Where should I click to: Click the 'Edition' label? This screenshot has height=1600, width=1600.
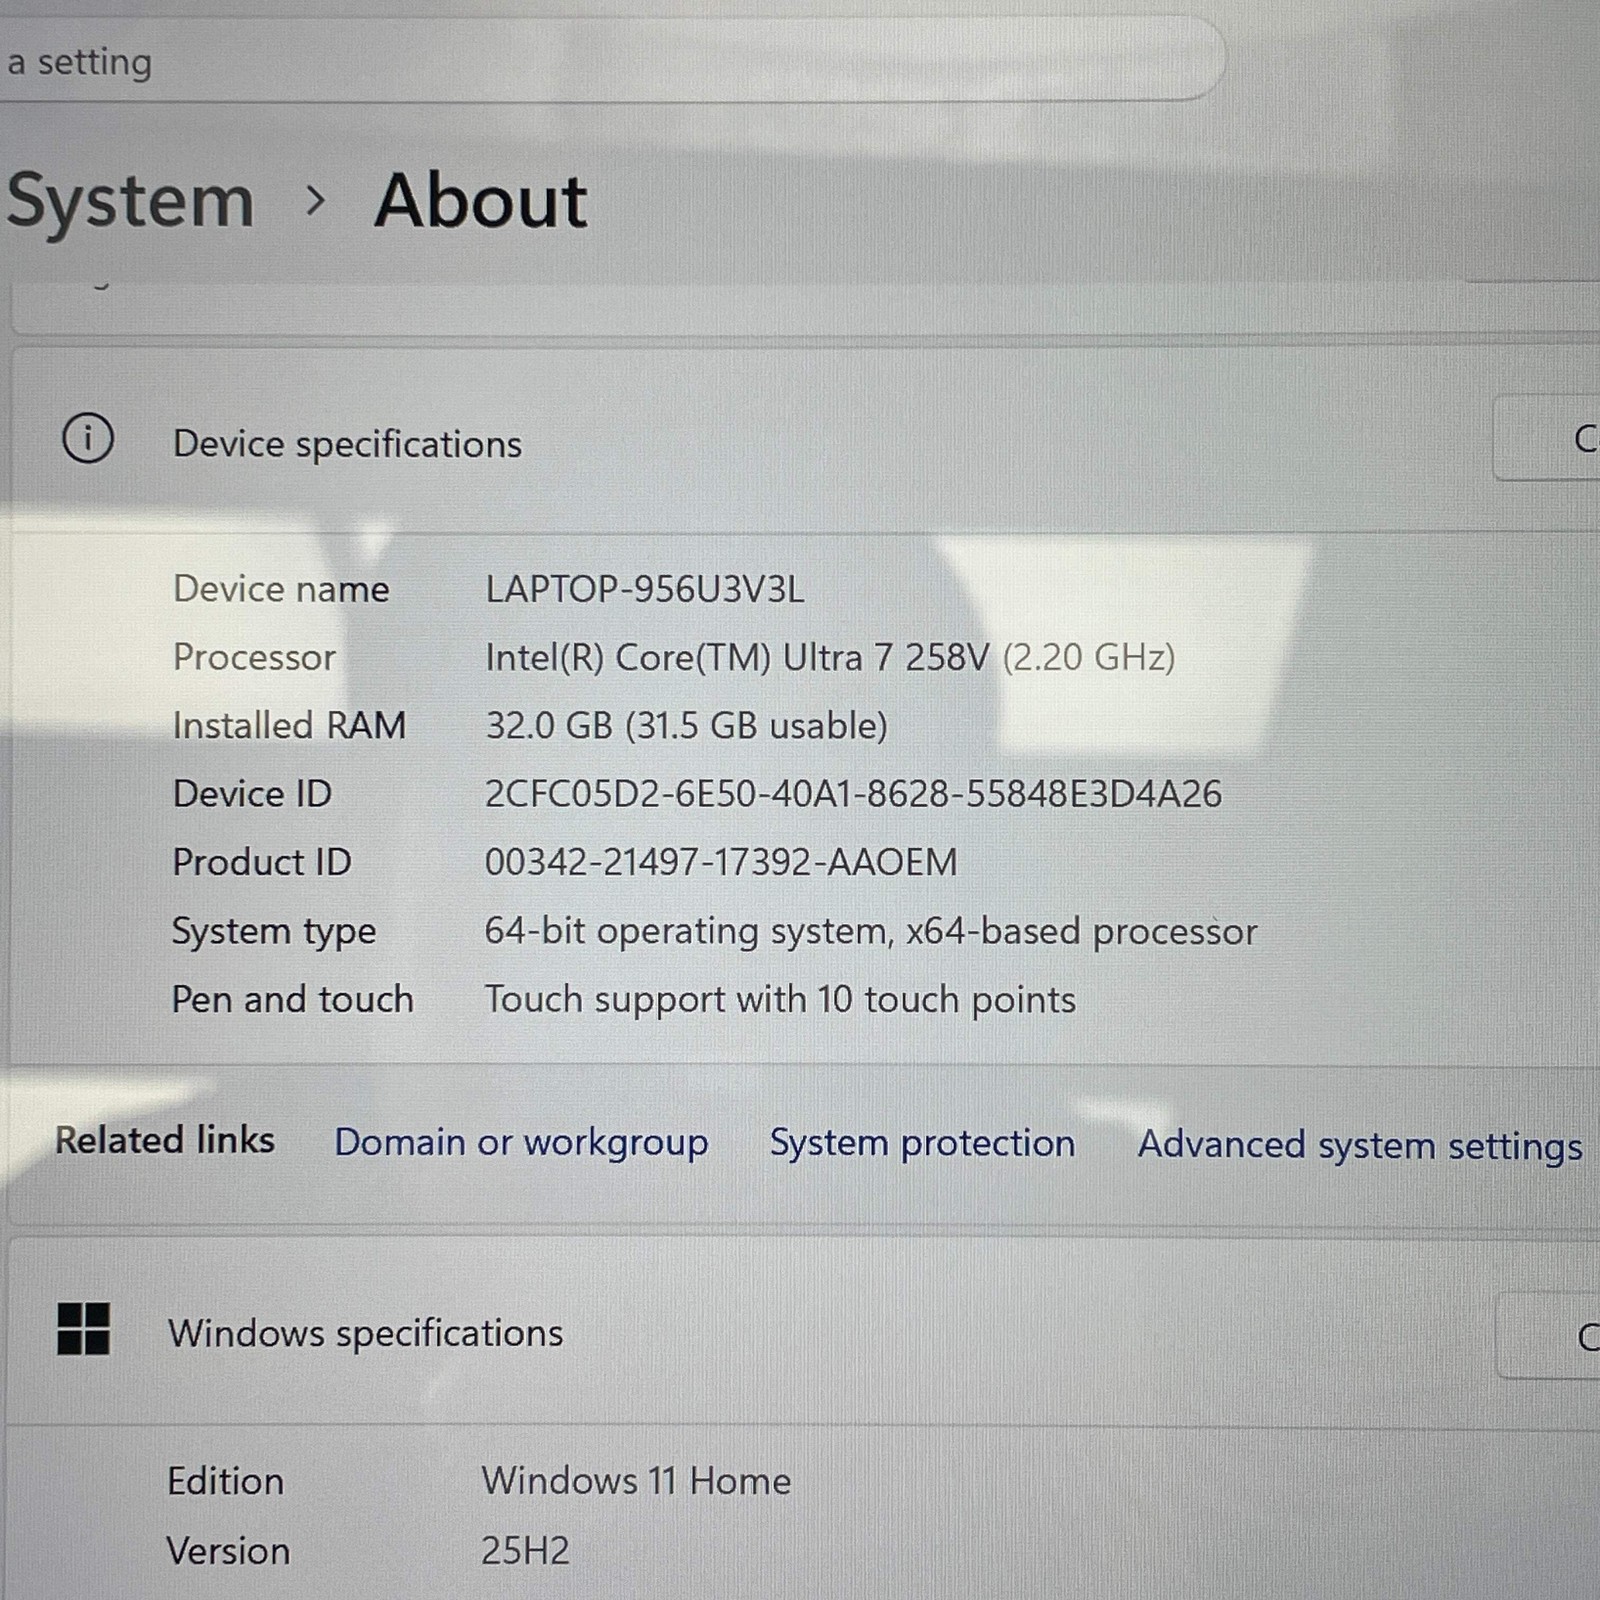(226, 1481)
